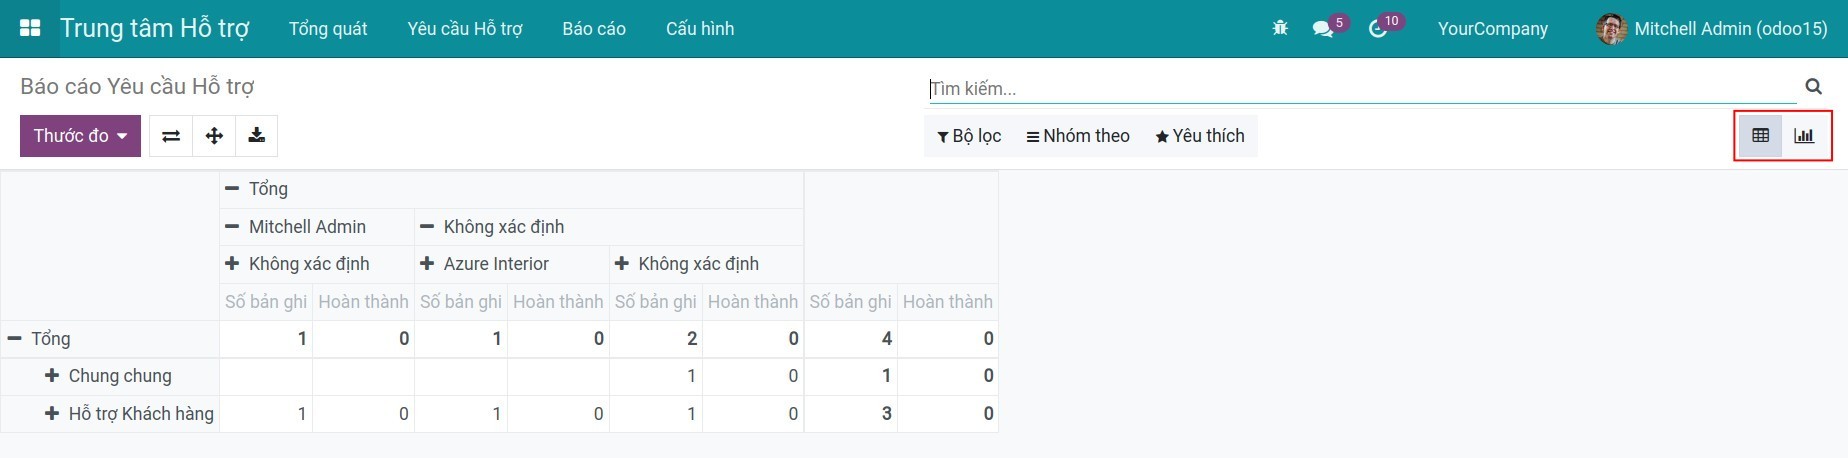Open the Báo cáo menu

click(594, 29)
